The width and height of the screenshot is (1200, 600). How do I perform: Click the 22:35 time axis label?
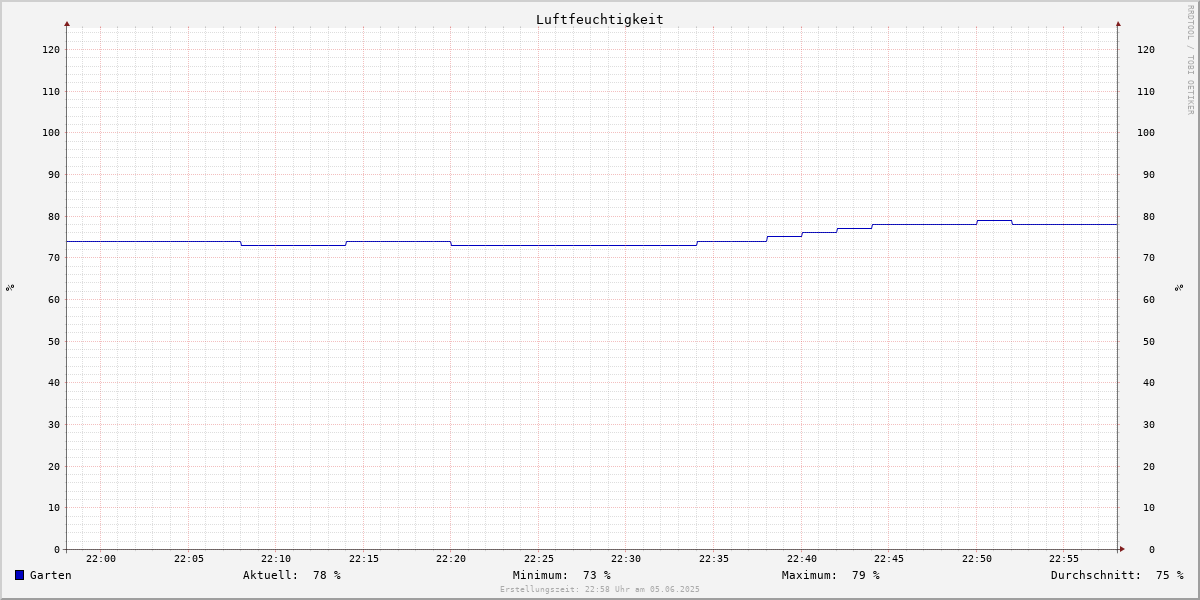(x=714, y=559)
